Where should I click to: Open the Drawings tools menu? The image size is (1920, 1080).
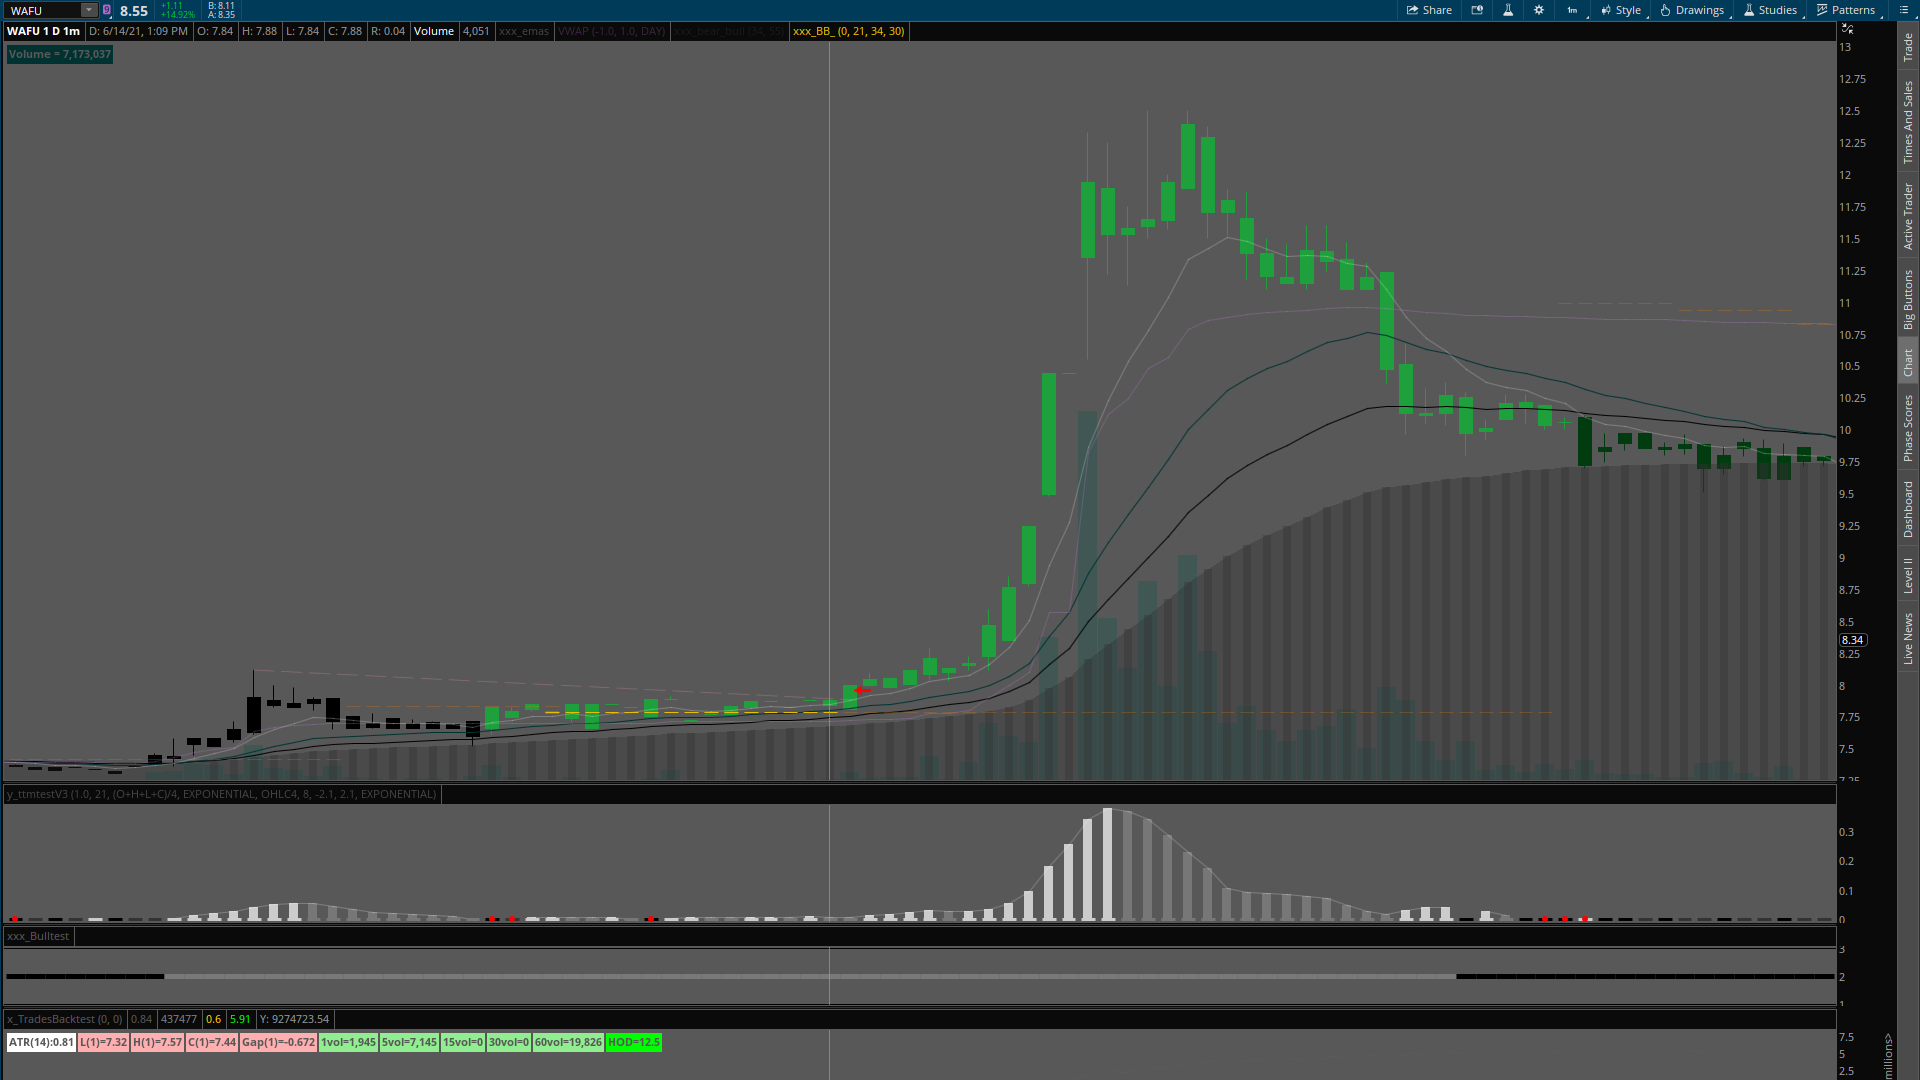[1692, 10]
